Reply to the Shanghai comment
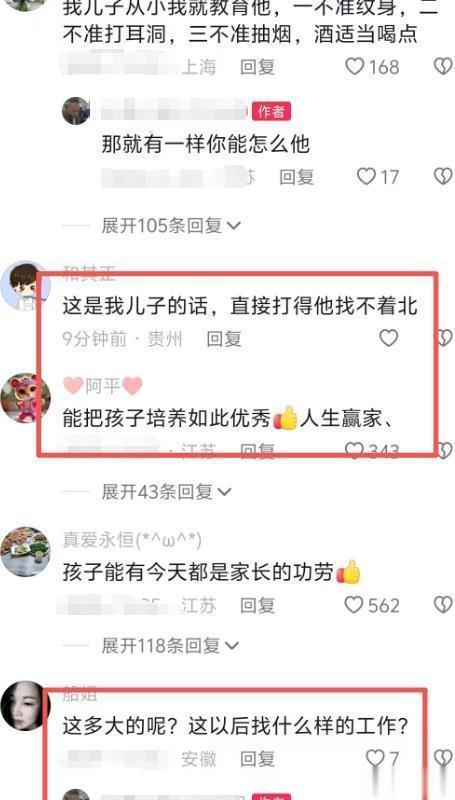455x800 pixels. coord(258,67)
